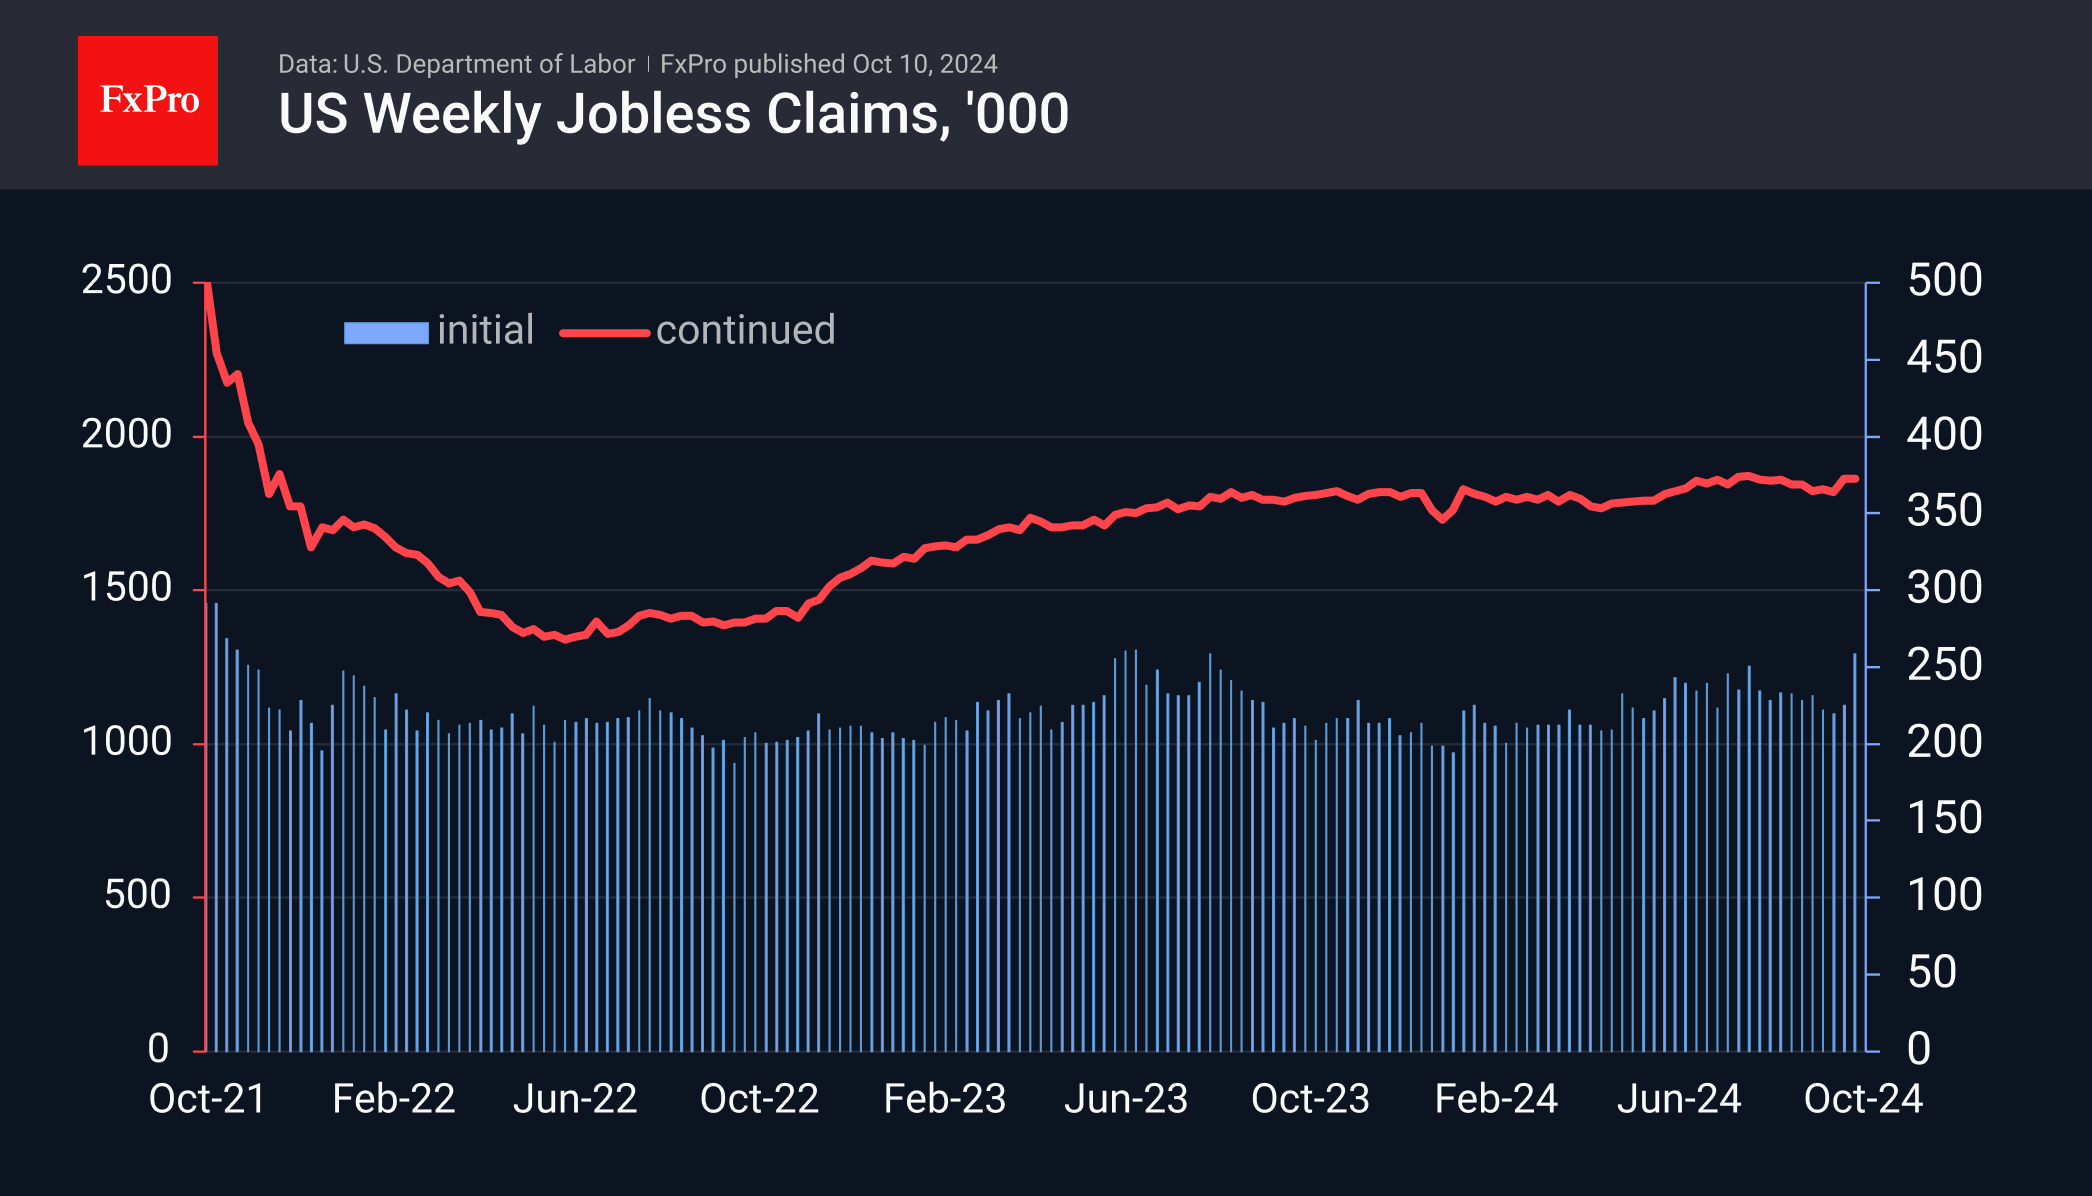Click the chart title 'US Weekly Jobless Claims'
2092x1196 pixels.
(x=673, y=114)
